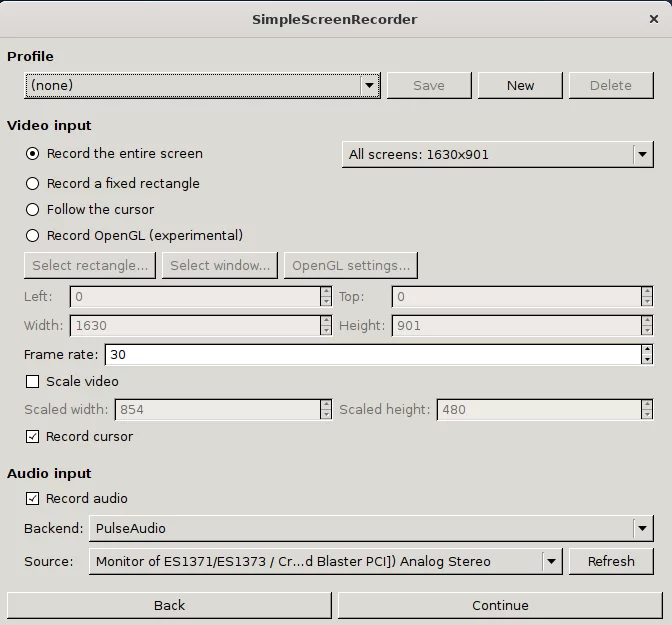Expand the All screens 1630x901 dropdown
Viewport: 672px width, 625px height.
pyautogui.click(x=498, y=154)
